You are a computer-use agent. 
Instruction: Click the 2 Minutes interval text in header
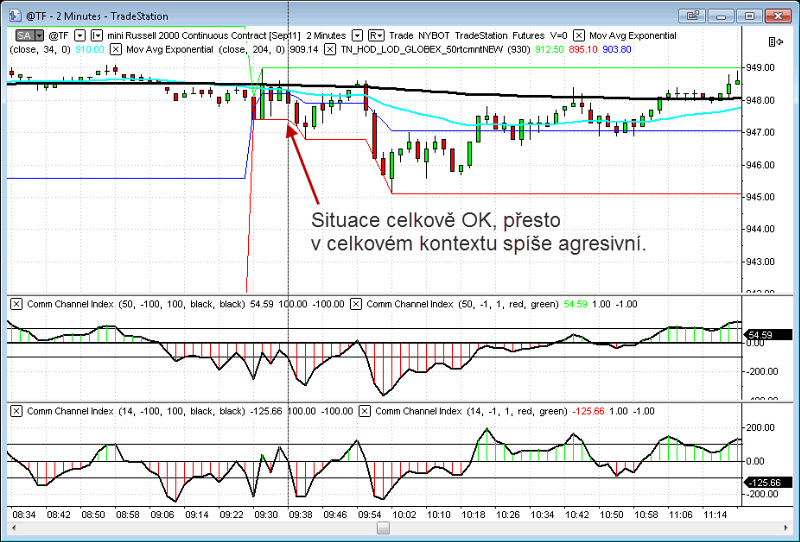tap(326, 36)
